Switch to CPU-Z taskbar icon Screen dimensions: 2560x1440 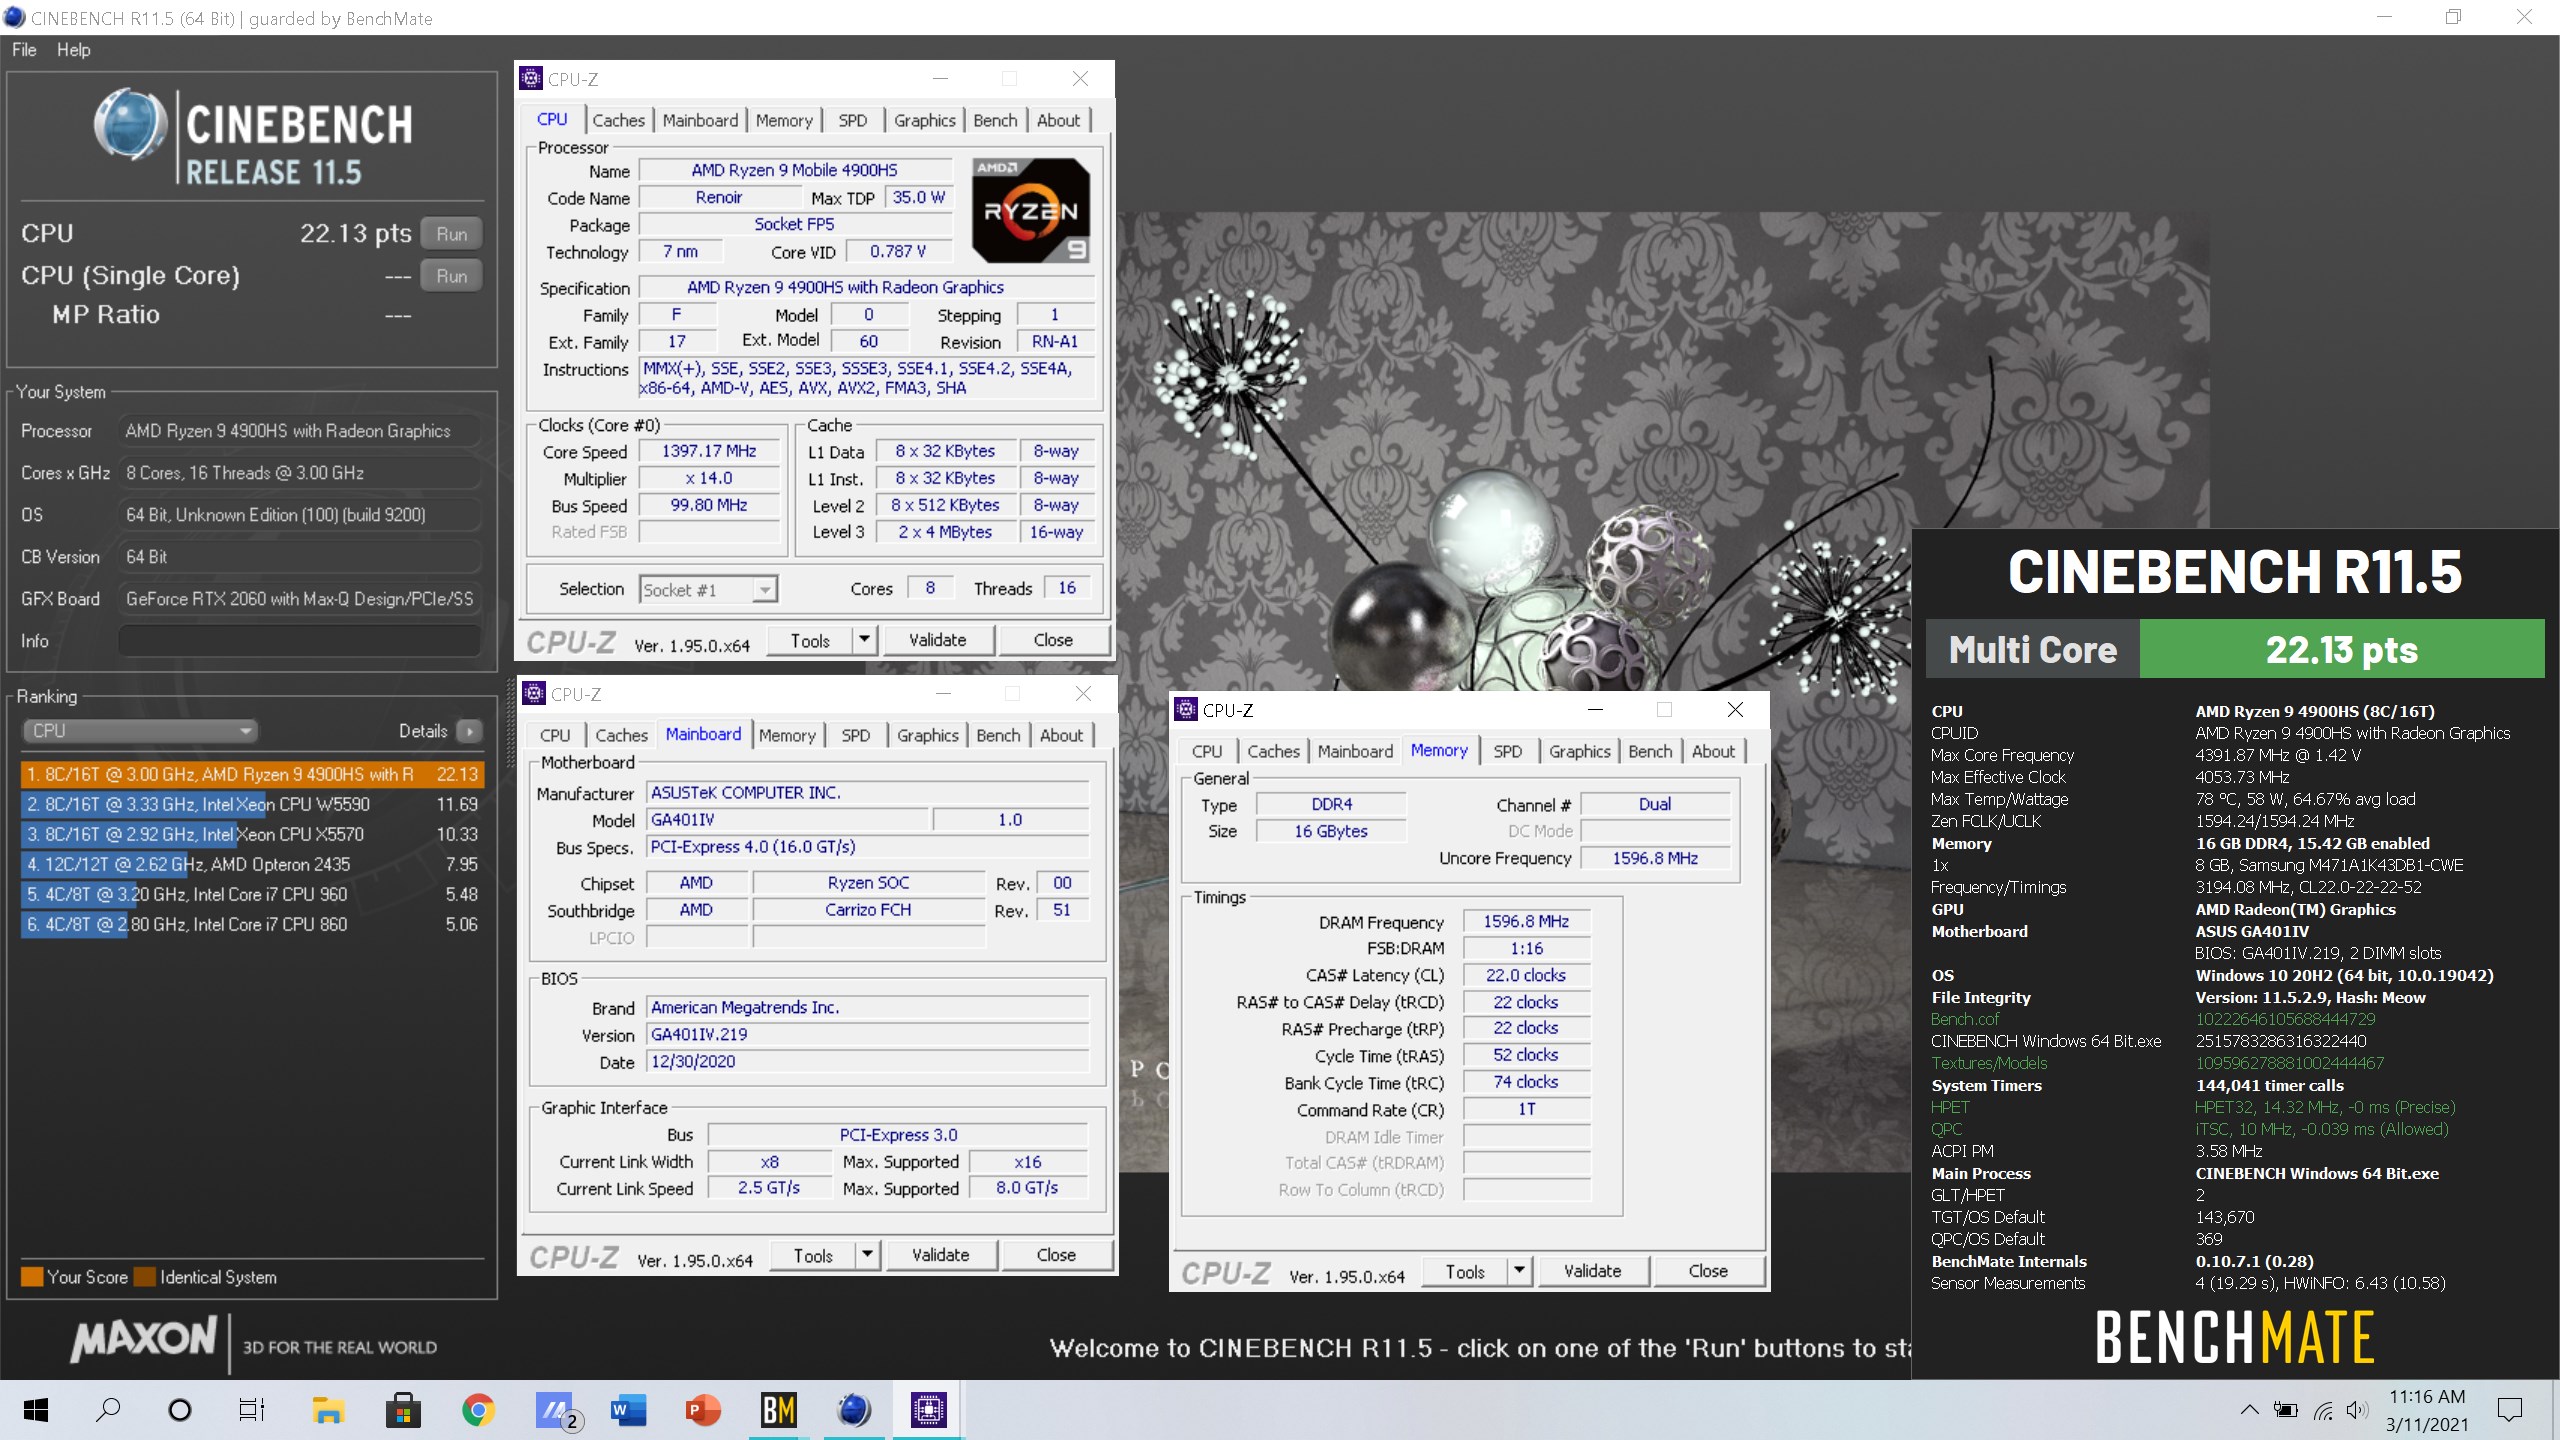click(x=928, y=1410)
